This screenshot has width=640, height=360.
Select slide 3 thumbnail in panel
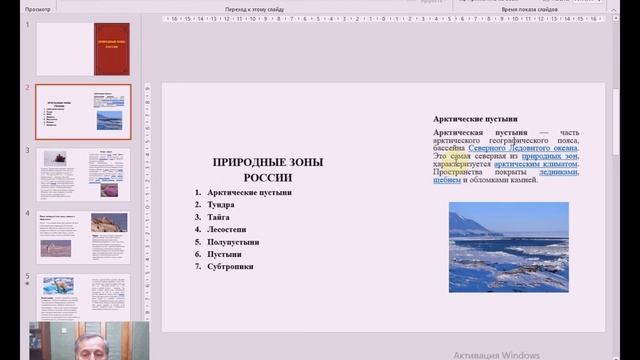pos(83,175)
